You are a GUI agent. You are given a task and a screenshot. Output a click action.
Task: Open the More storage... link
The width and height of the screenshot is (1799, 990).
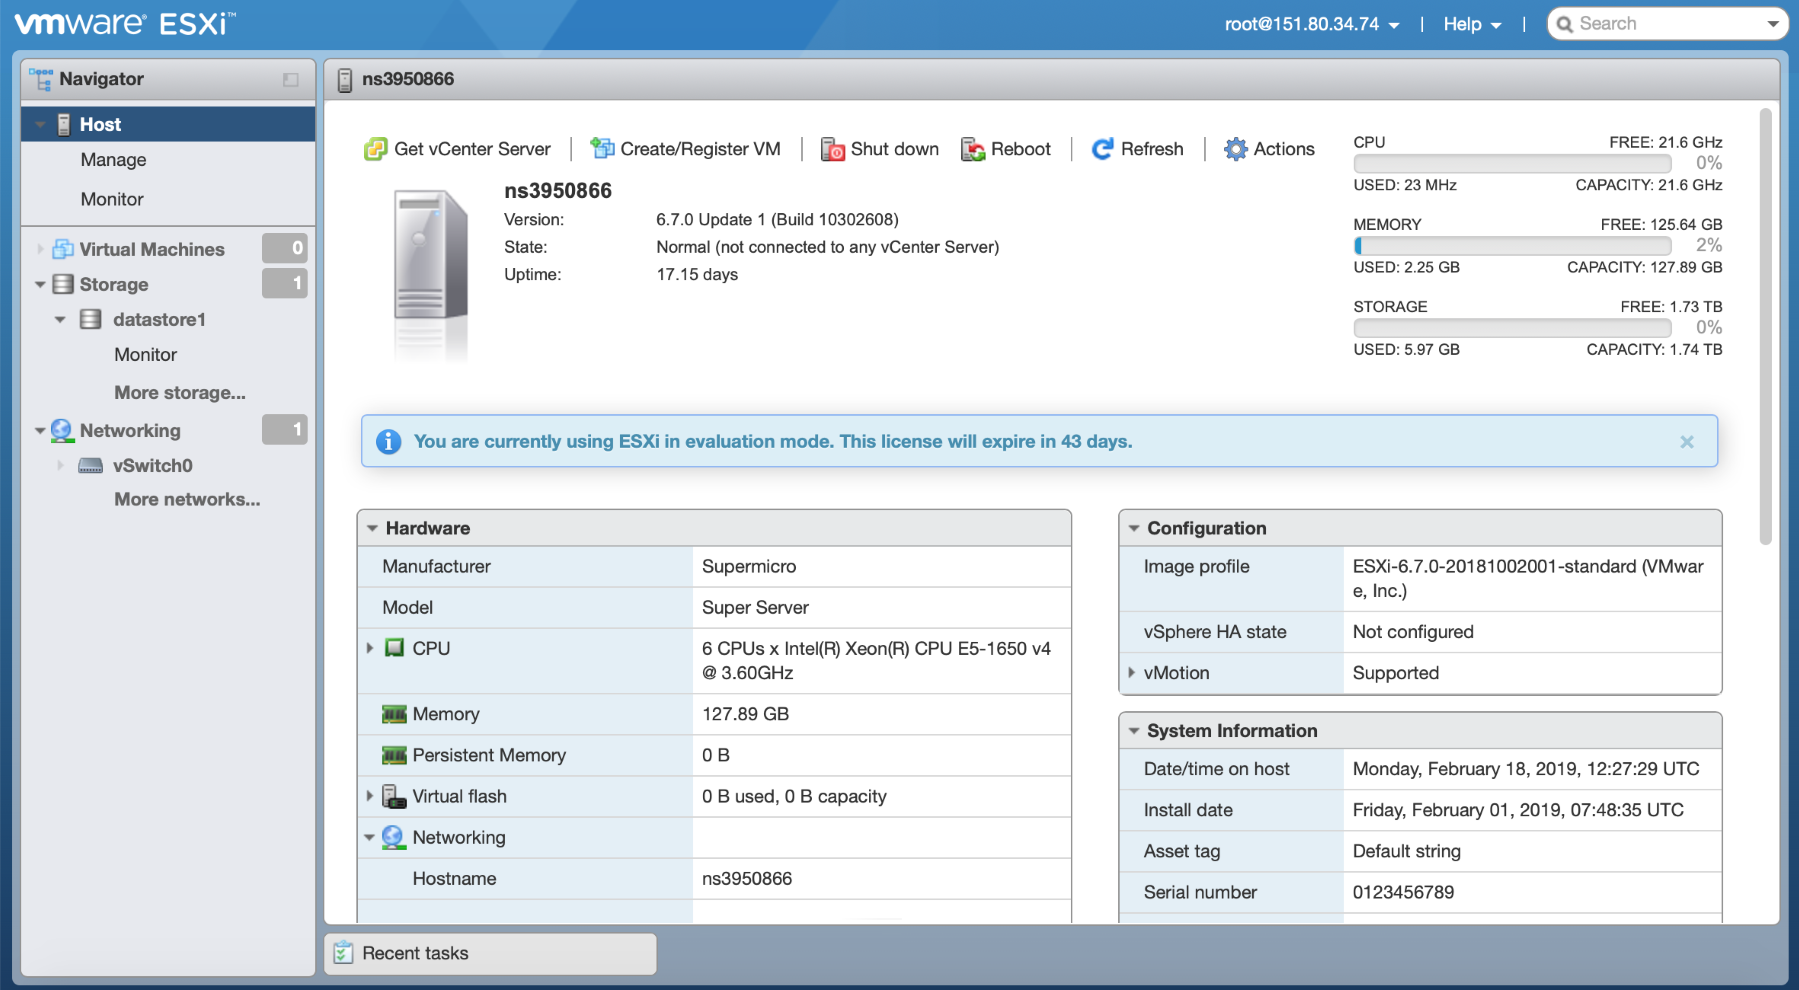click(x=180, y=393)
